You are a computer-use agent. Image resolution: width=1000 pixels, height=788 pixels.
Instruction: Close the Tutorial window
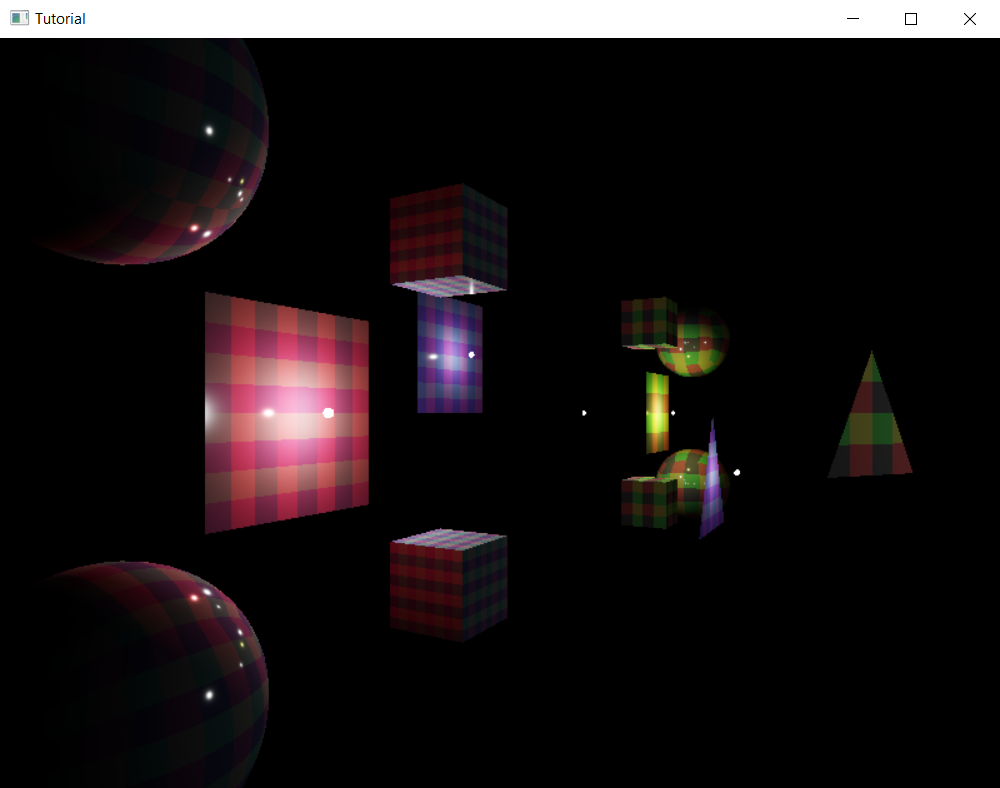(969, 18)
